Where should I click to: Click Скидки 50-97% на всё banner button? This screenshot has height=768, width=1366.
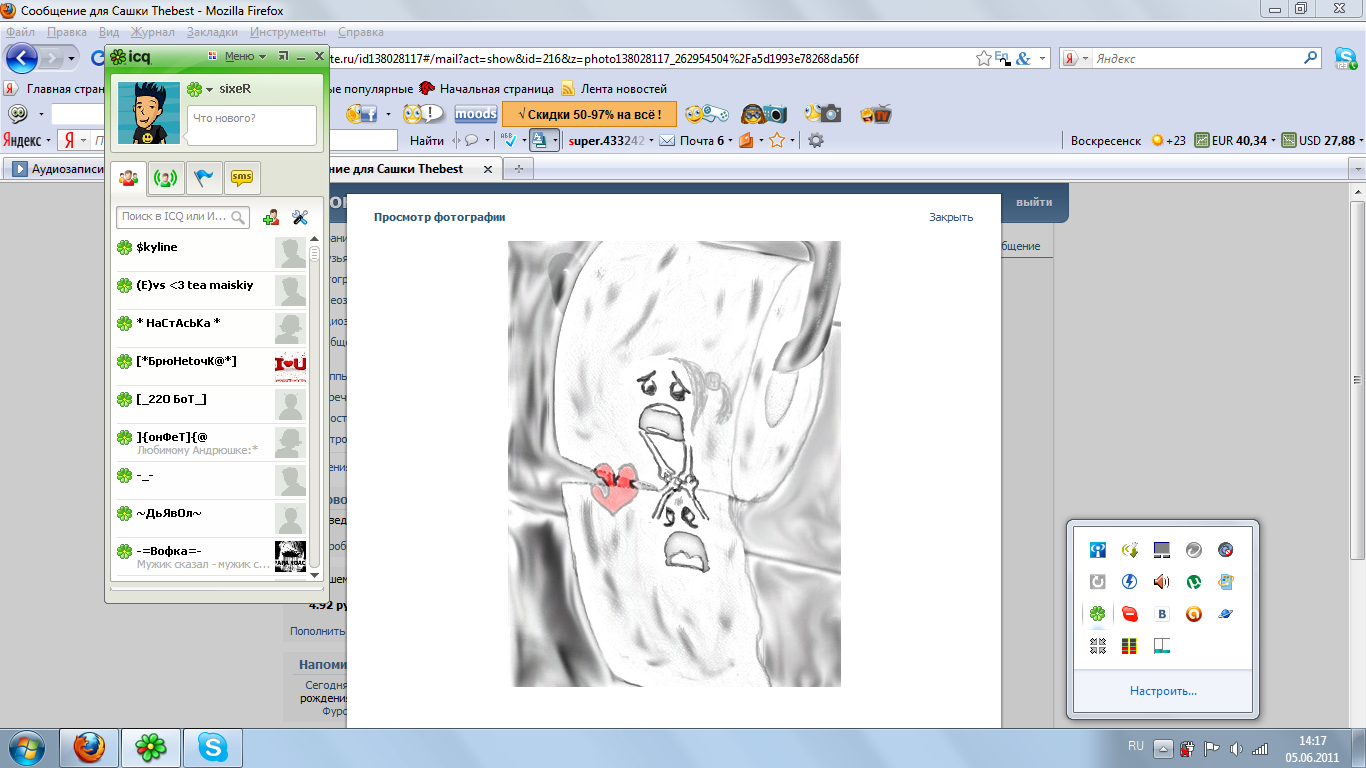pyautogui.click(x=589, y=114)
